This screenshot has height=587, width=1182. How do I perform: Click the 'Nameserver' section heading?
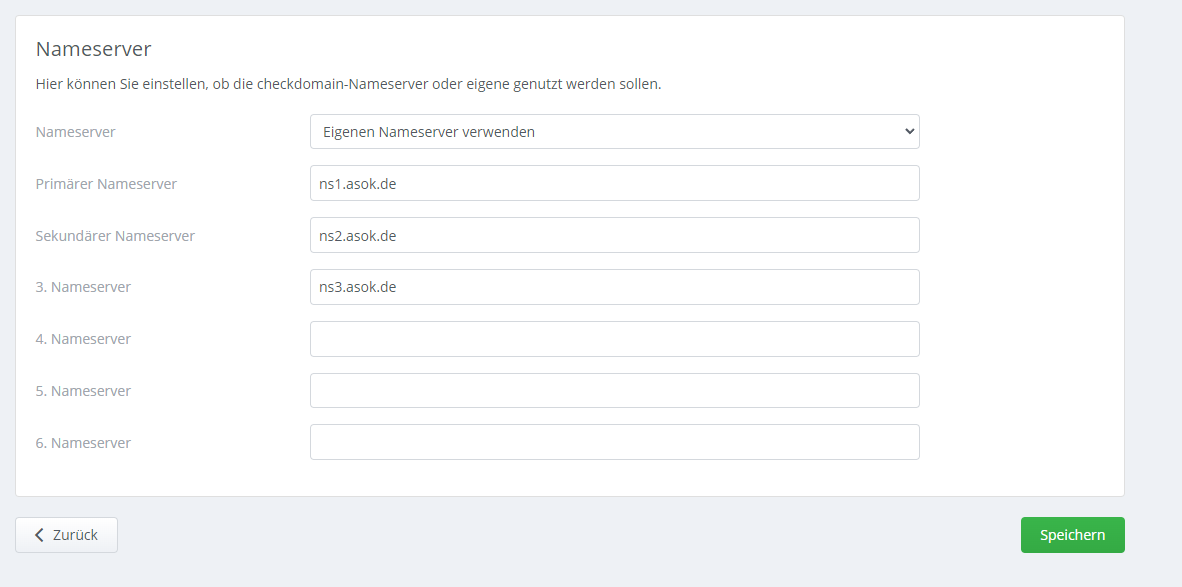(93, 49)
